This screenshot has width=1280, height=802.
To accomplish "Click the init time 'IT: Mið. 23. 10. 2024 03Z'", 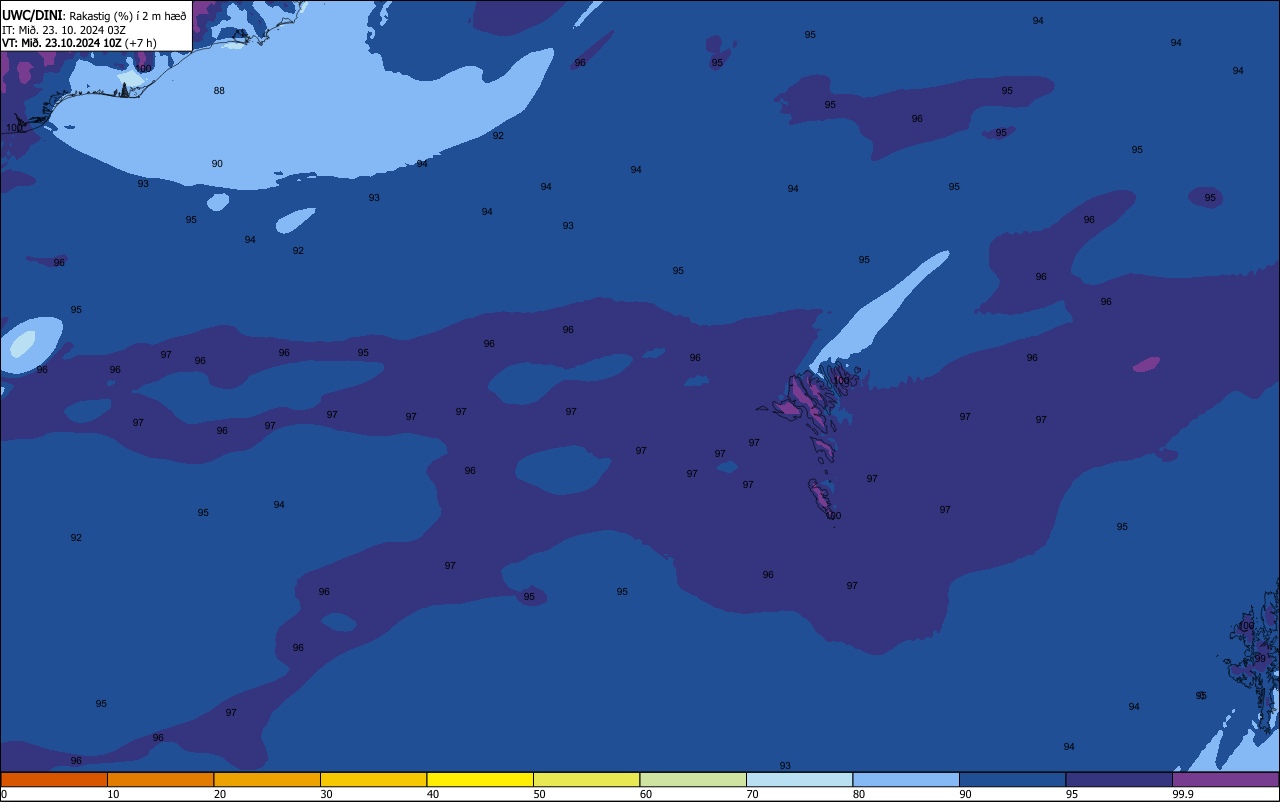I will tap(64, 29).
